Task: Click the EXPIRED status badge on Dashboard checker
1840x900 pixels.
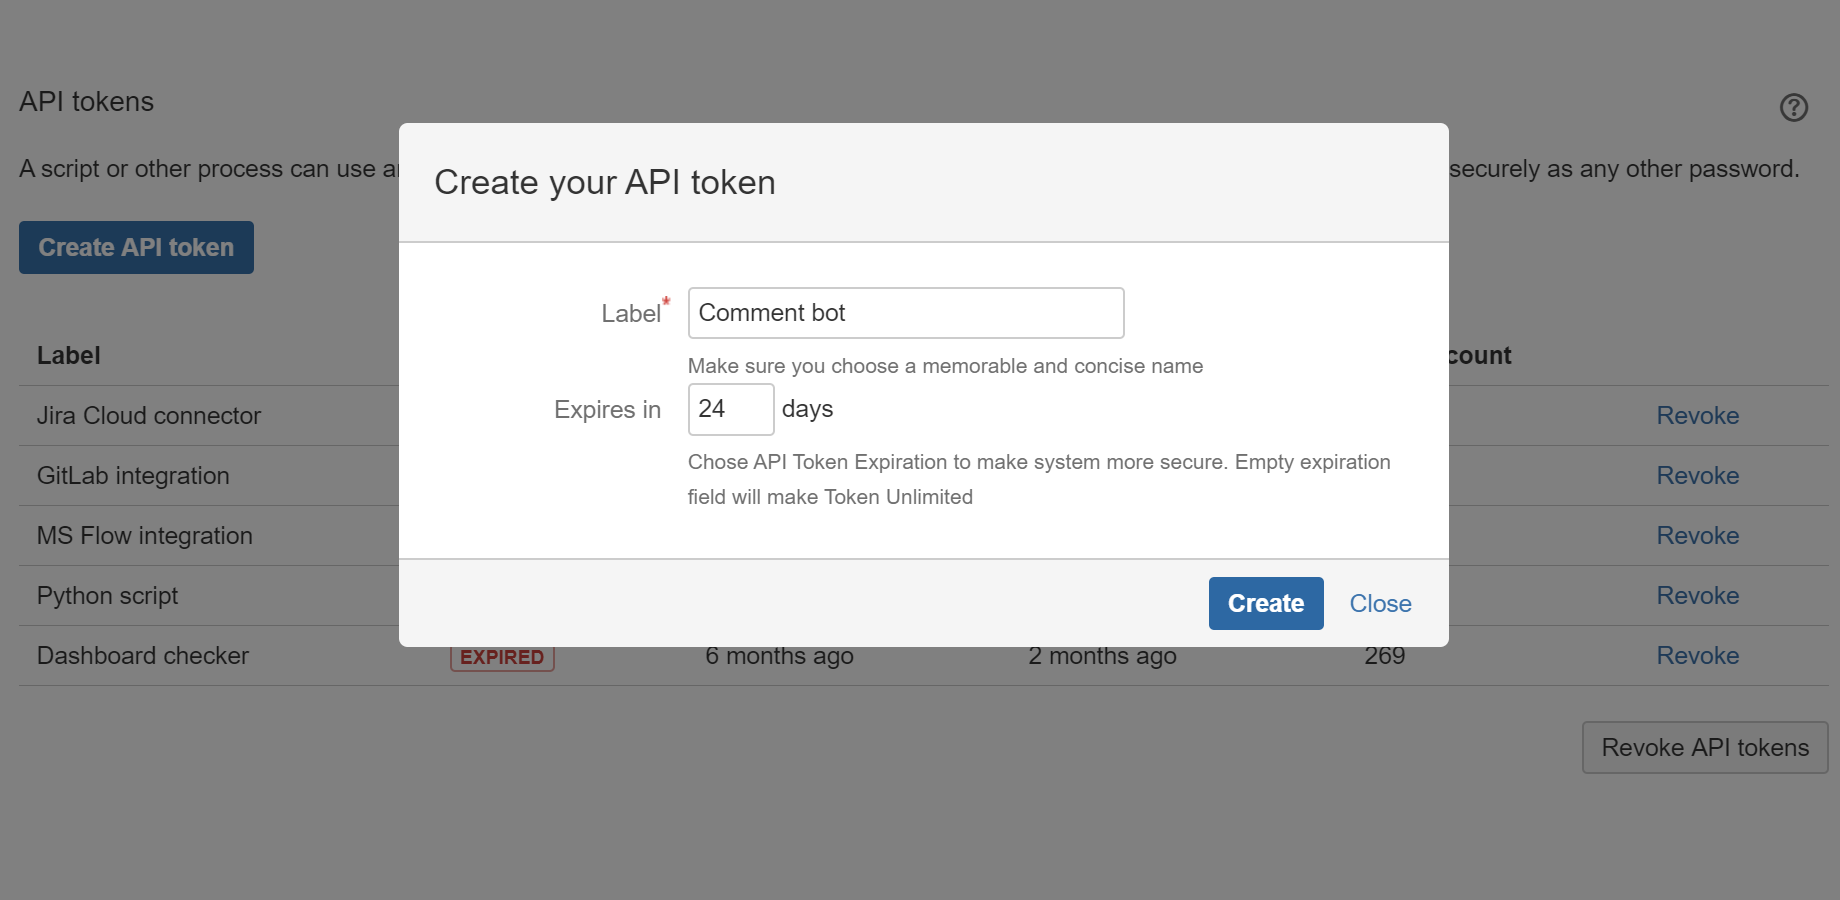Action: tap(501, 657)
